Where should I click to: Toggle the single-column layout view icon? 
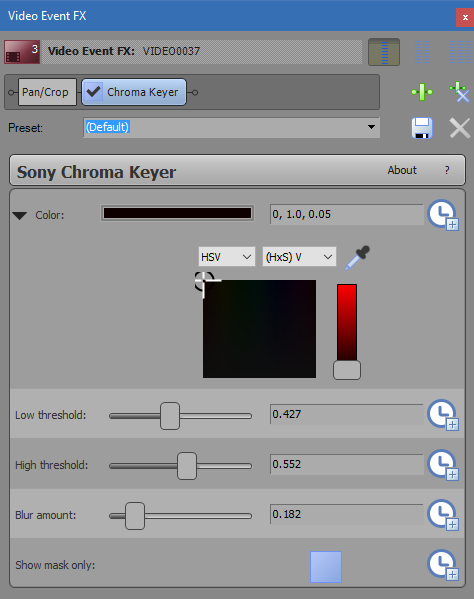pyautogui.click(x=384, y=52)
